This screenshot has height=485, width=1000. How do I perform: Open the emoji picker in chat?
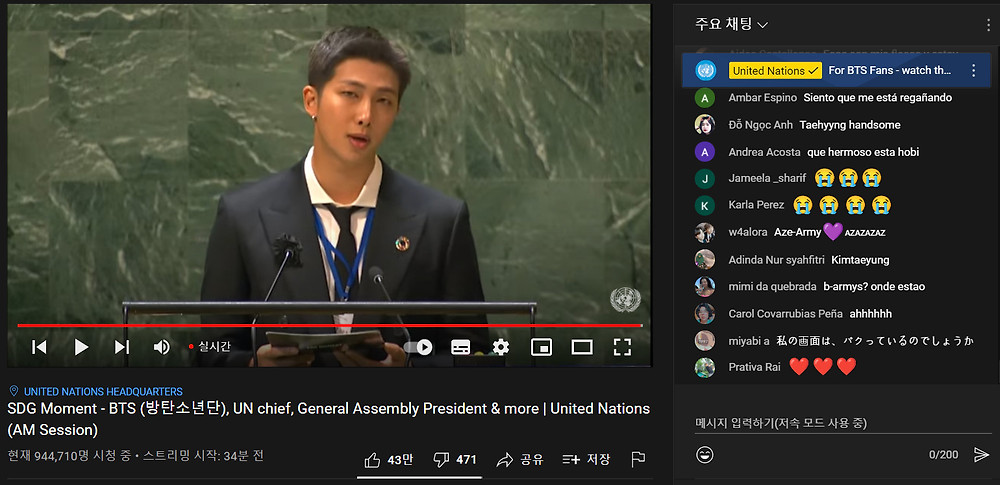coord(705,454)
